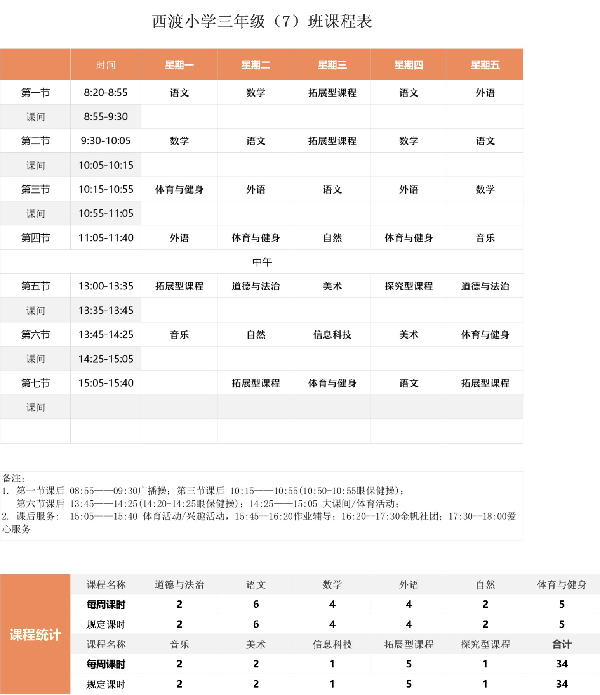600x695 pixels.
Task: Select the time cell 10:05-10:15
Action: tap(106, 165)
